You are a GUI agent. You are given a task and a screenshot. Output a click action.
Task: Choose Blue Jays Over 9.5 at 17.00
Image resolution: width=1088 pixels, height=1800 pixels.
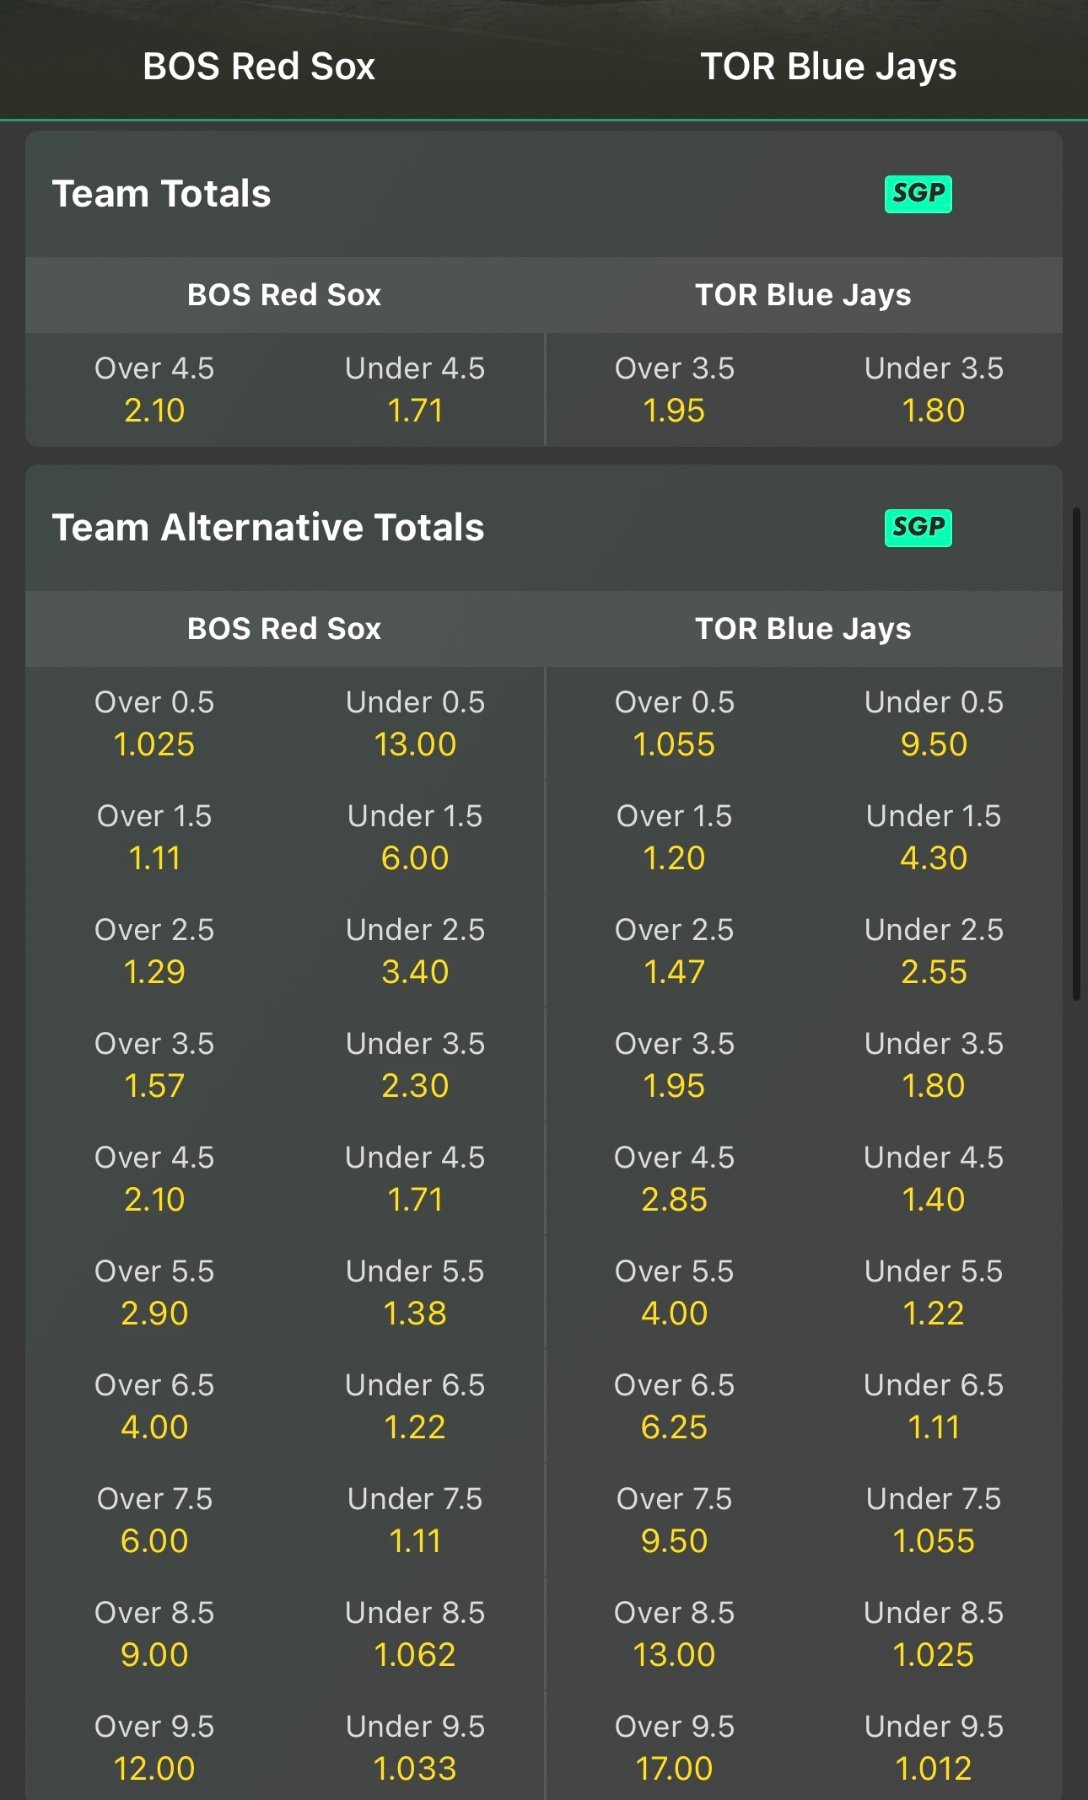point(674,1750)
